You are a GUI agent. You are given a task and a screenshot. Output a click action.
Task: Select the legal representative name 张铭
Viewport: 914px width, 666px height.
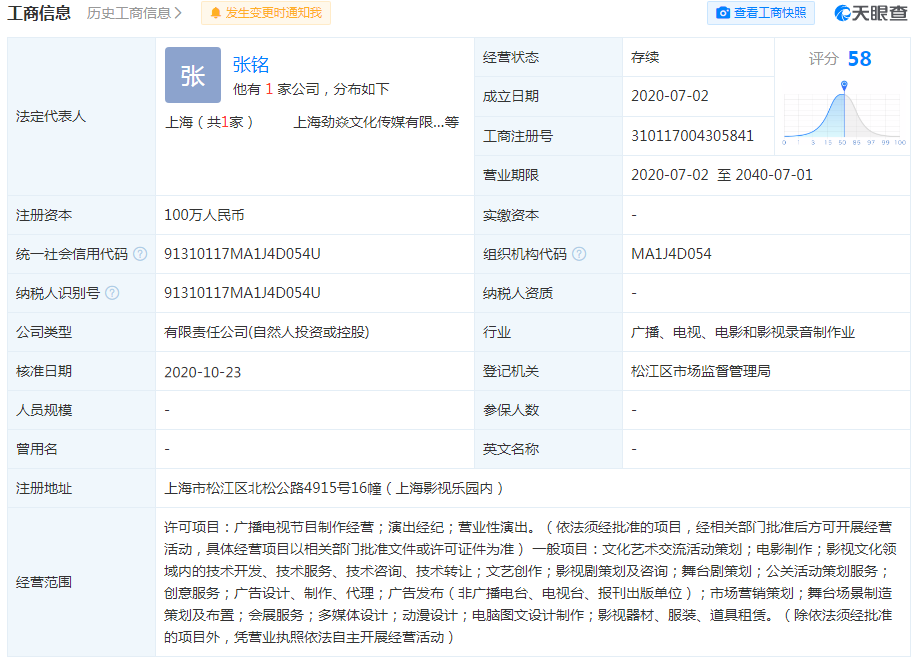pyautogui.click(x=250, y=64)
